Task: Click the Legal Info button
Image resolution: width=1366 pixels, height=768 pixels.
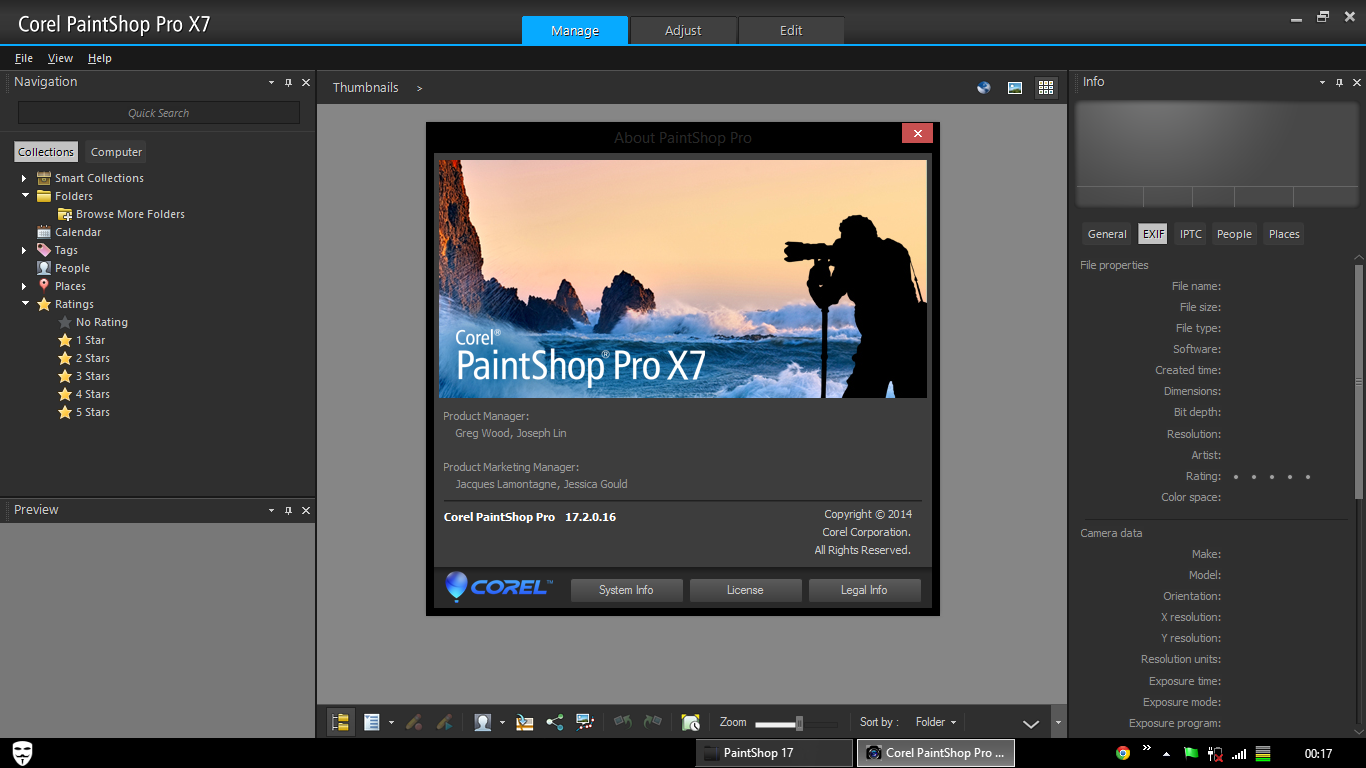Action: click(x=864, y=590)
